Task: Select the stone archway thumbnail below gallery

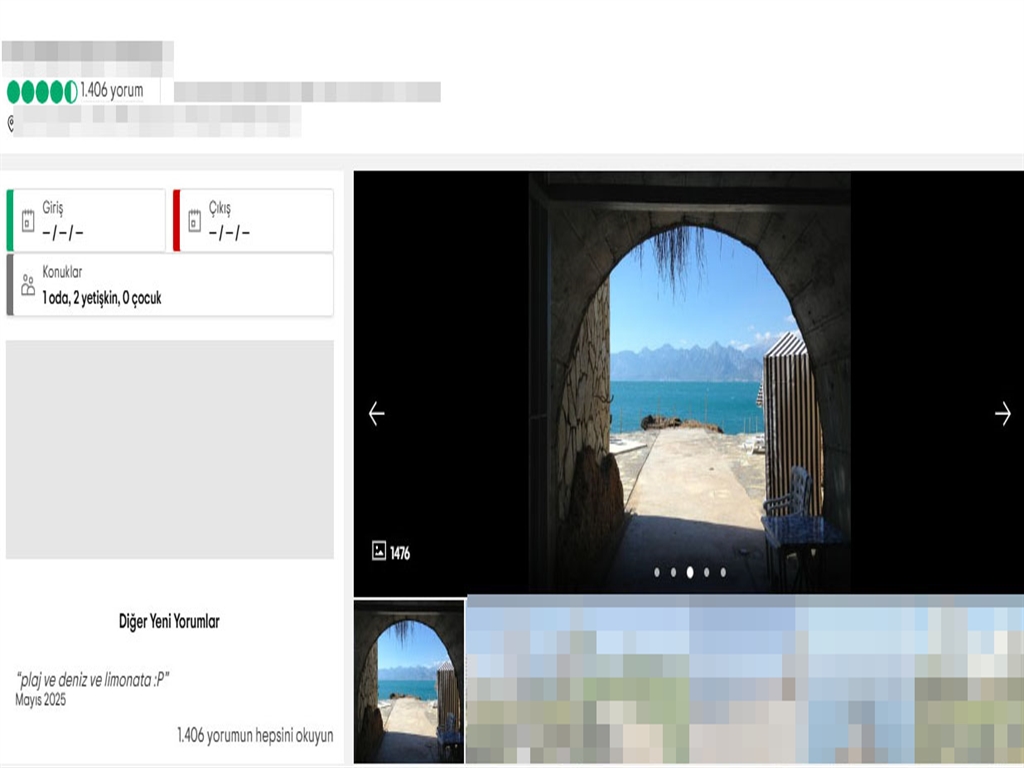Action: click(409, 682)
